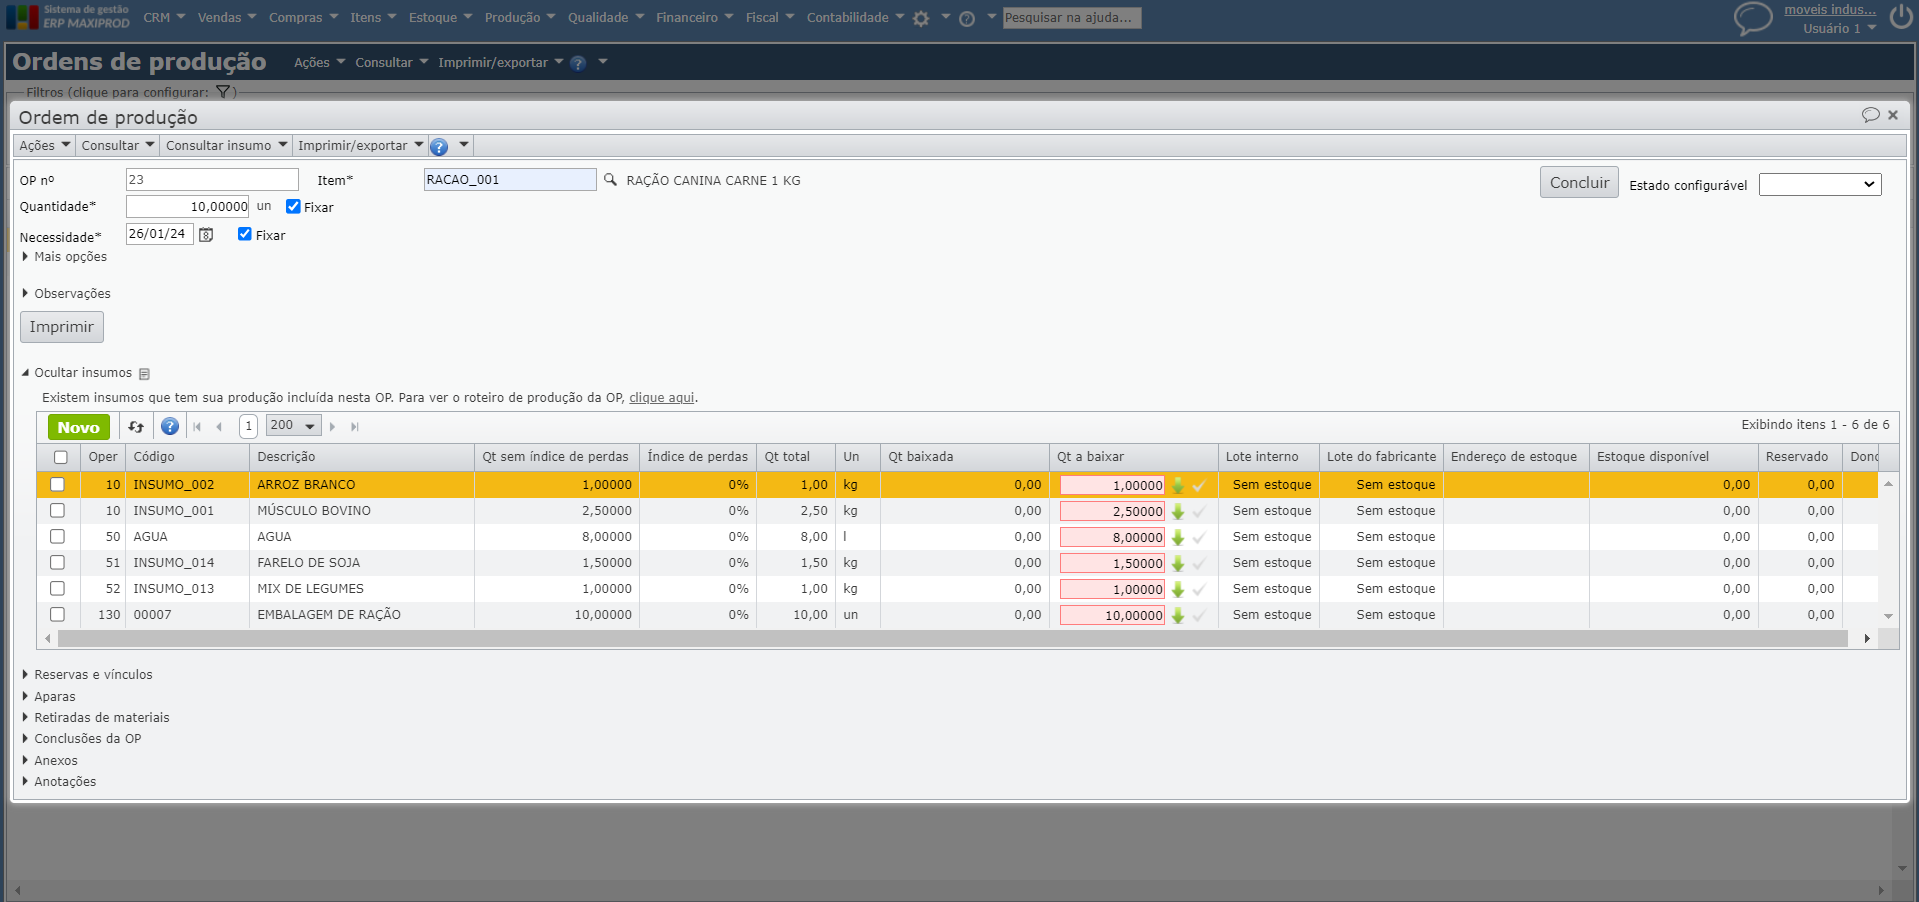The width and height of the screenshot is (1919, 902).
Task: Click the power logout icon
Action: tap(1900, 17)
